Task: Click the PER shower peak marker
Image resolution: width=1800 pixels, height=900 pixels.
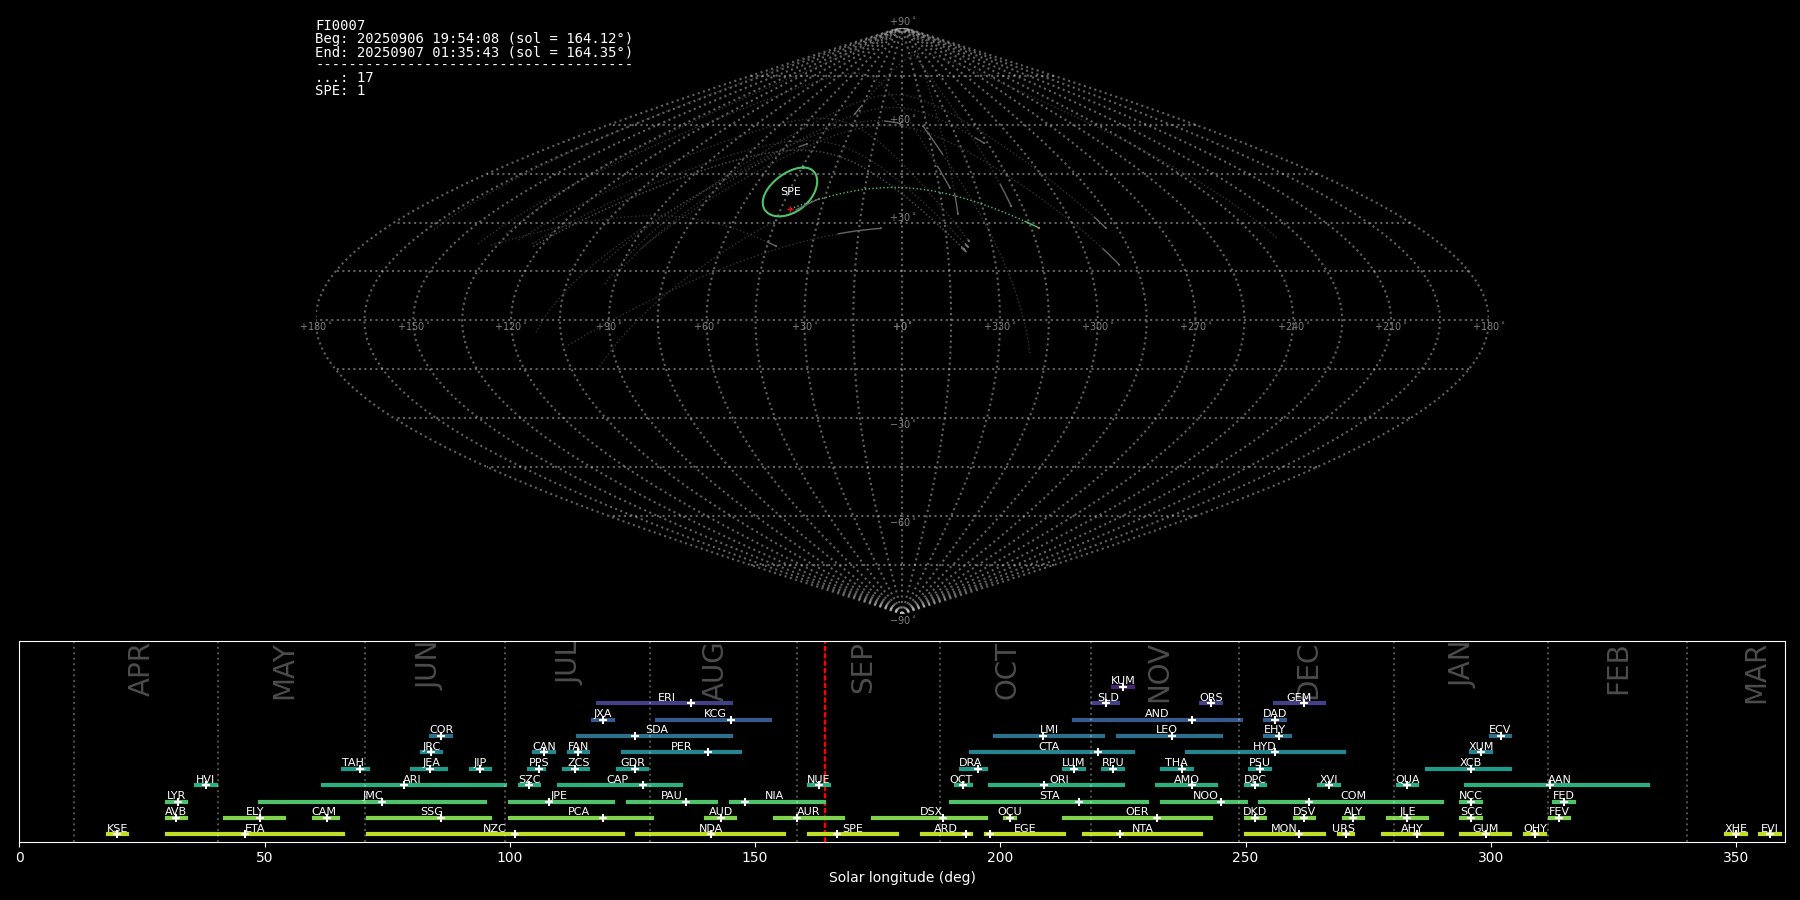Action: click(x=708, y=752)
